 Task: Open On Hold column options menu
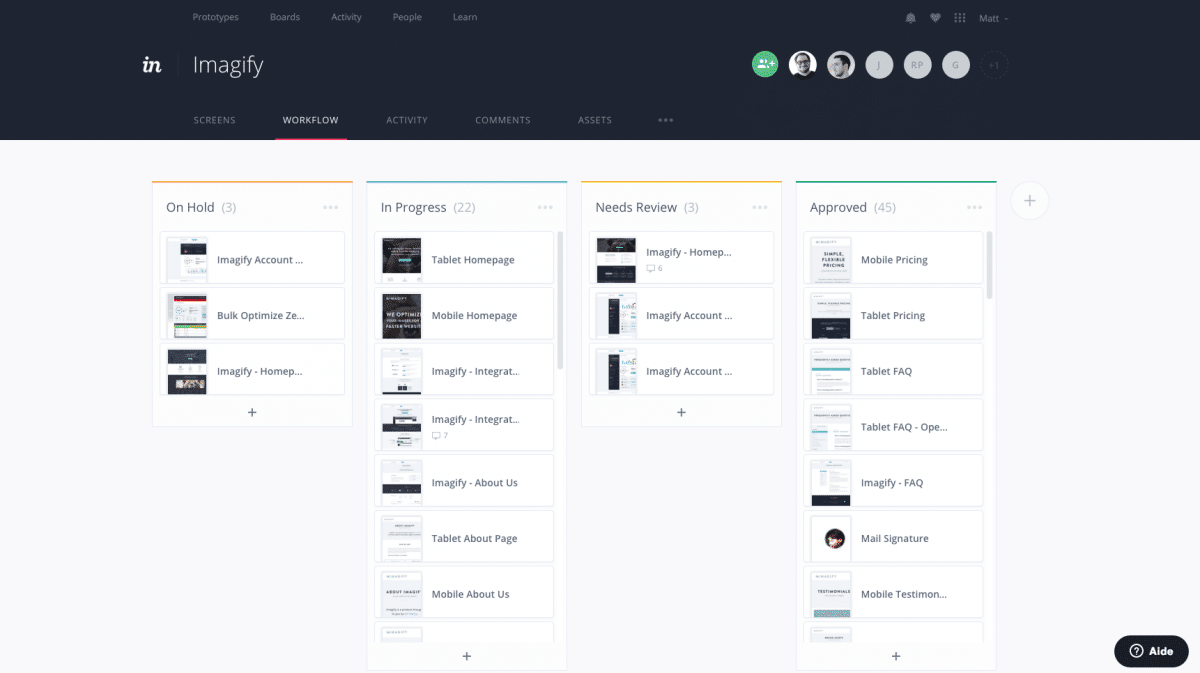click(331, 207)
